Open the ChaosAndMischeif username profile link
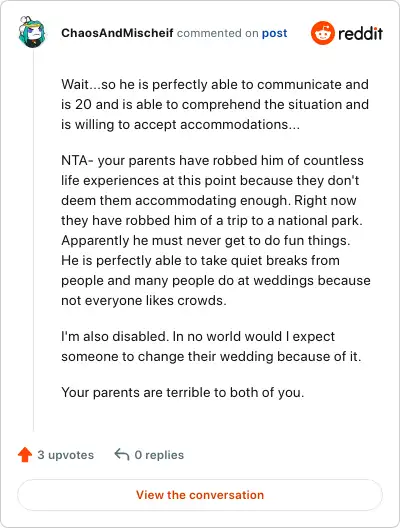The width and height of the screenshot is (400, 528). [x=117, y=33]
